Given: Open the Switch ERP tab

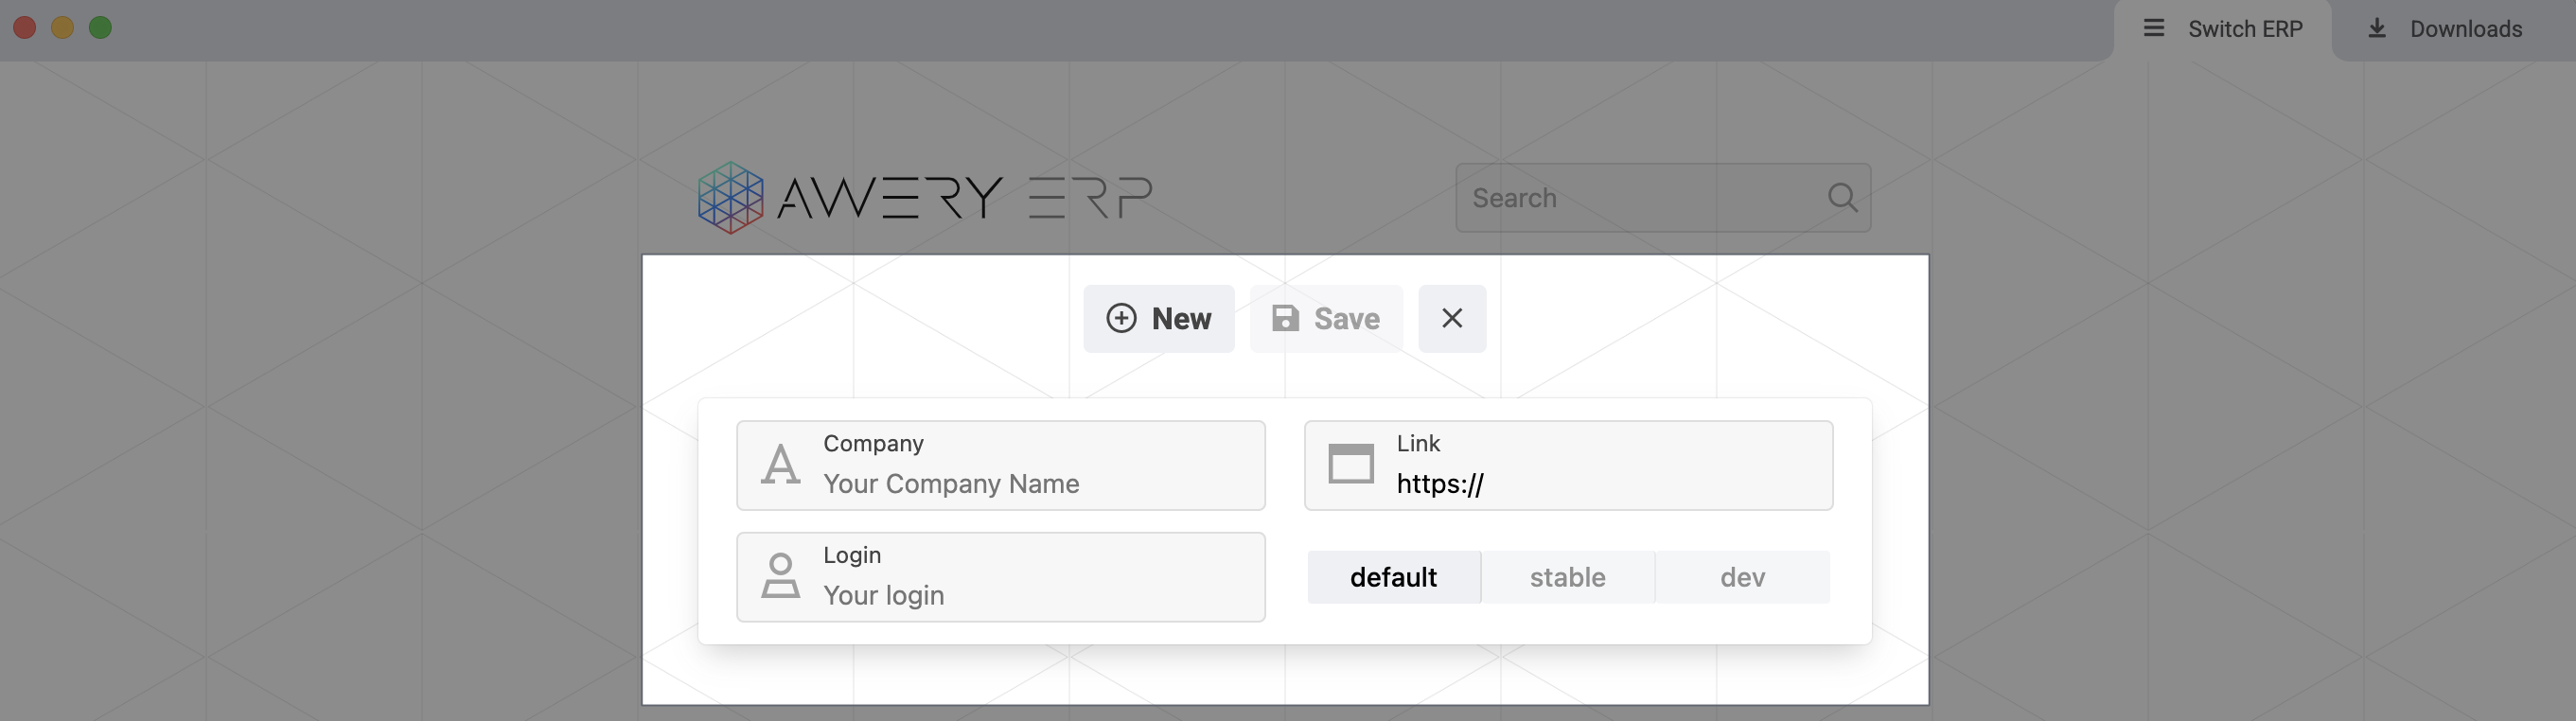Looking at the screenshot, I should pos(2222,30).
